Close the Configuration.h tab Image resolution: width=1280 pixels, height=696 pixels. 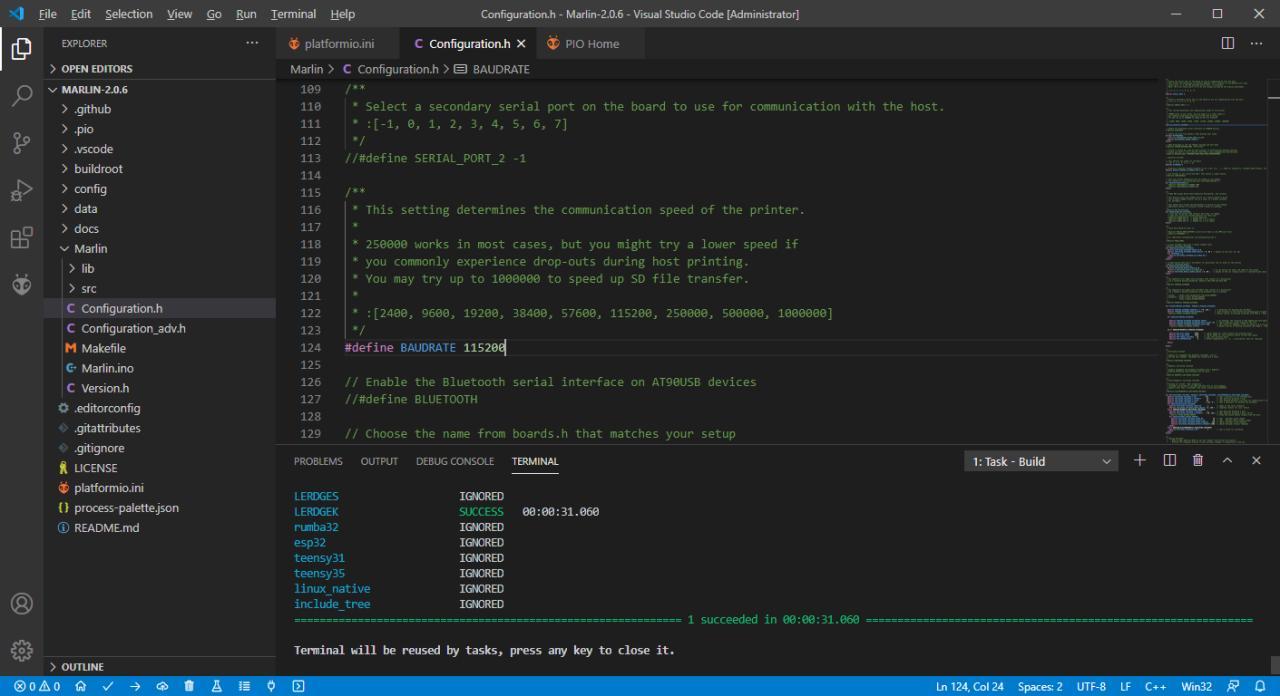(521, 44)
